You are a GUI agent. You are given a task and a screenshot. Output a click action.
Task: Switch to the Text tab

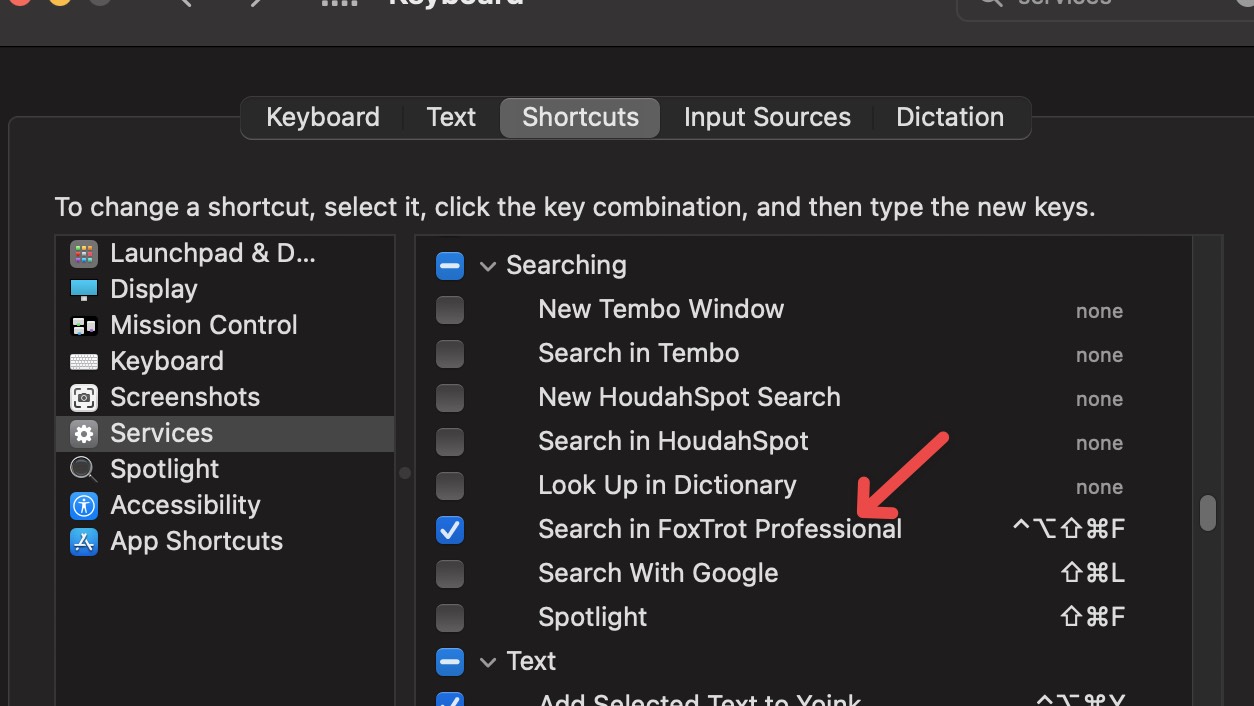pos(451,117)
